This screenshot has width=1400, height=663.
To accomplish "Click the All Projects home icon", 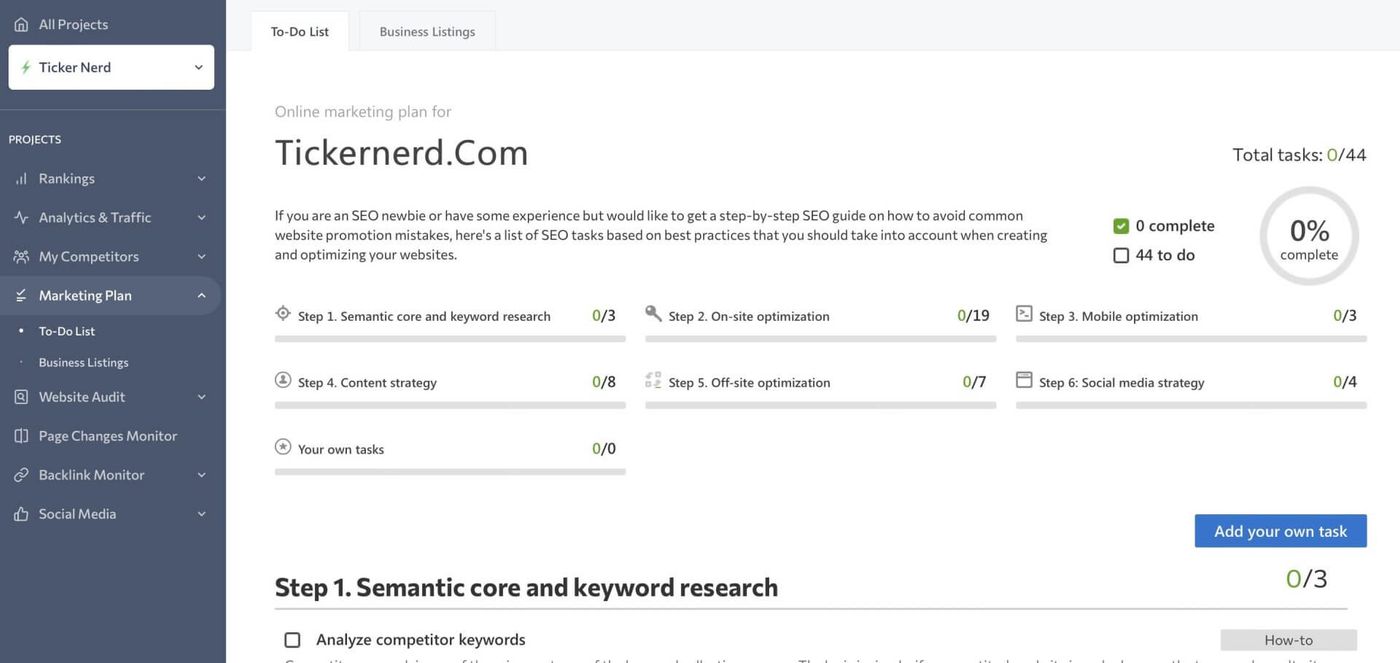I will tap(21, 24).
